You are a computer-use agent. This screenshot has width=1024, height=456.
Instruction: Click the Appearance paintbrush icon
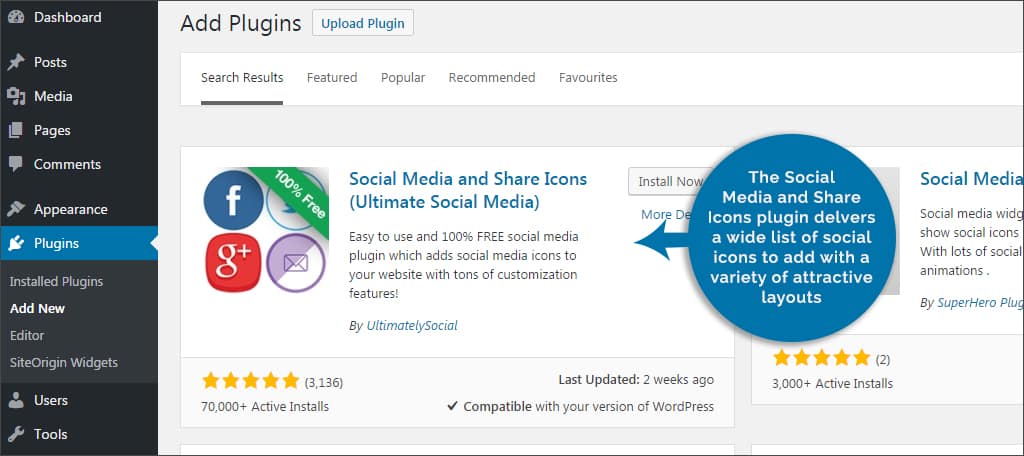pos(16,209)
